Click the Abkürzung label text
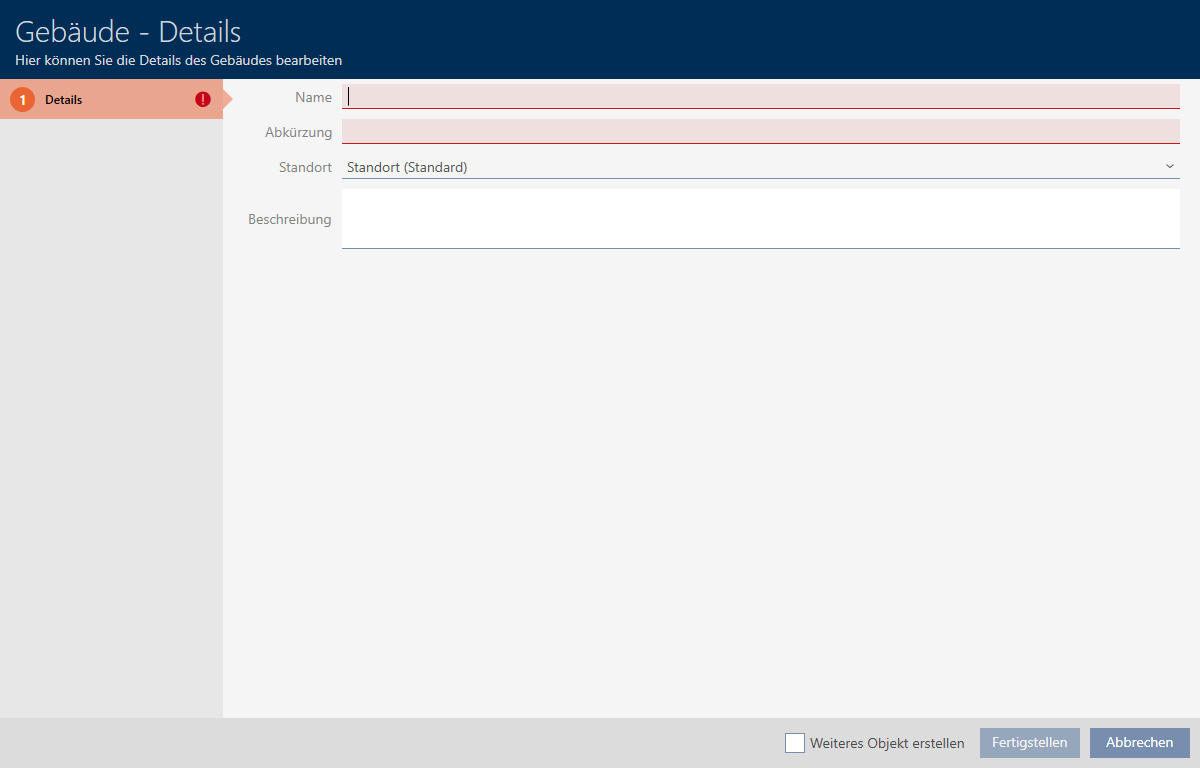This screenshot has height=768, width=1200. [298, 132]
